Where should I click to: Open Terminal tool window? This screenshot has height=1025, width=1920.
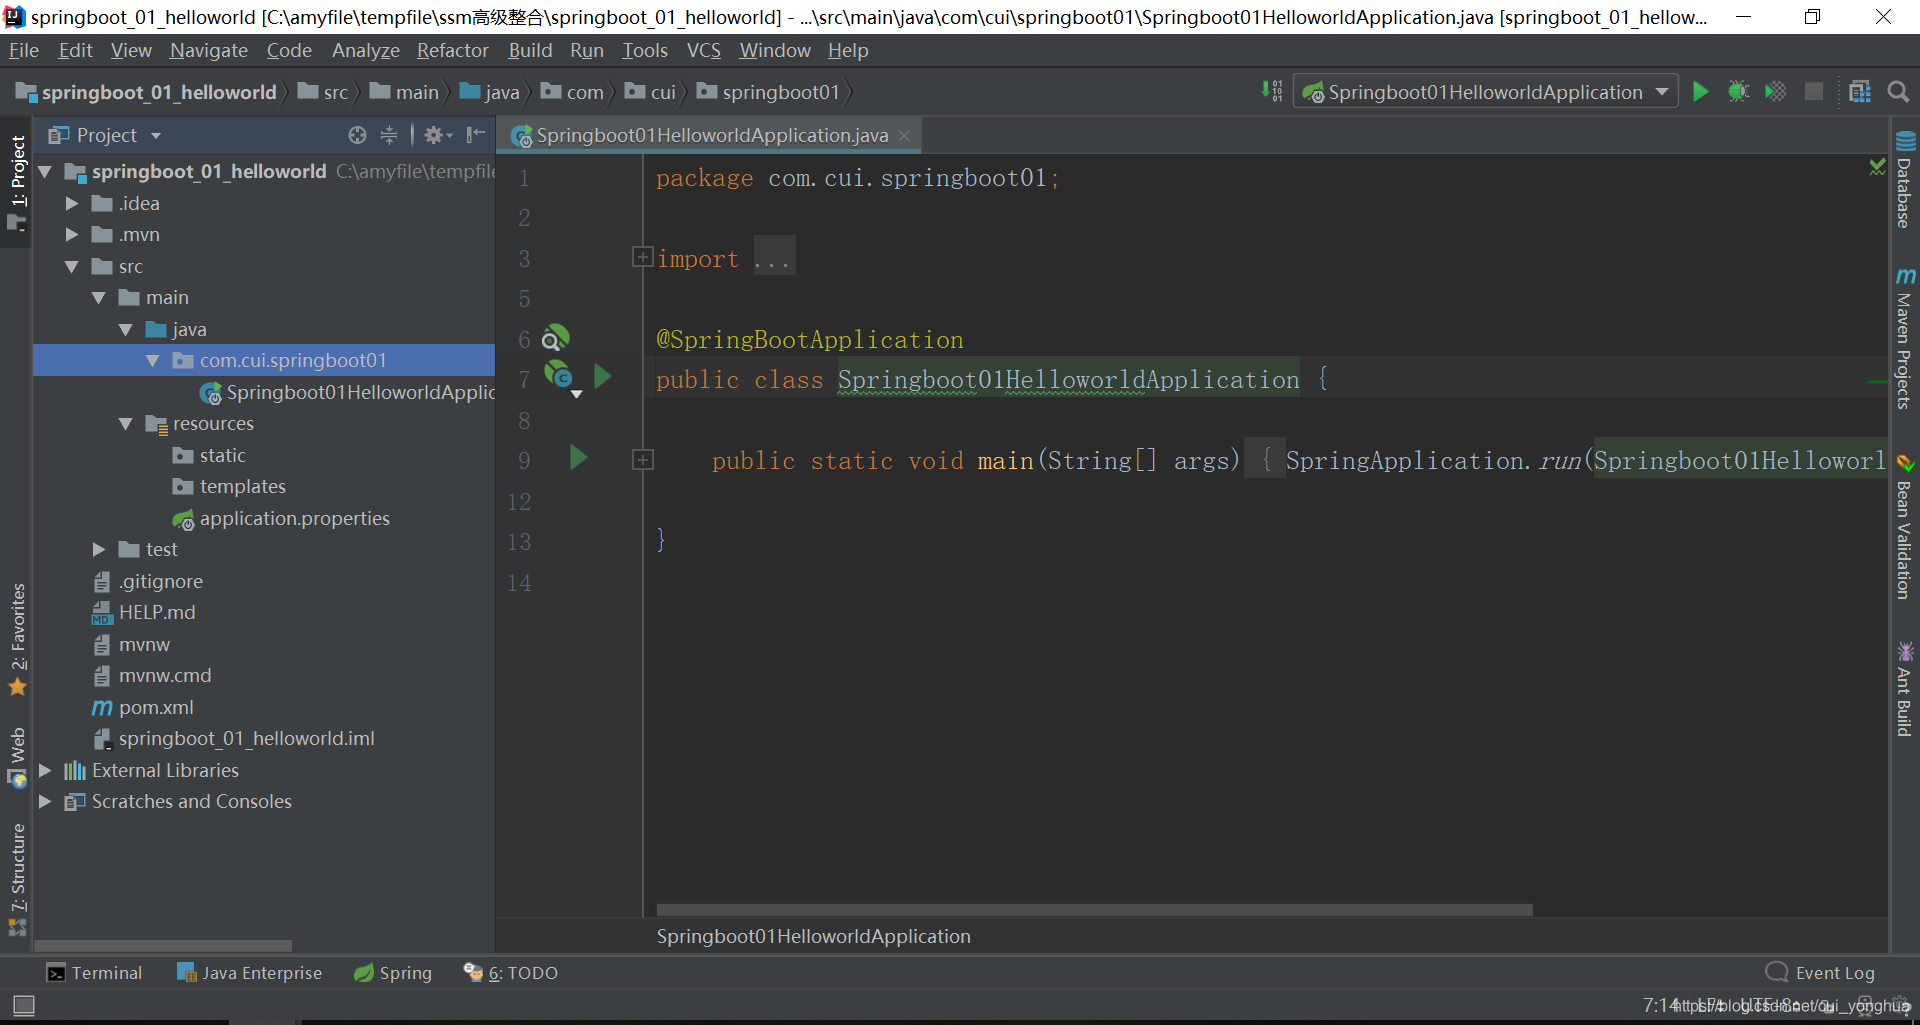click(x=95, y=973)
